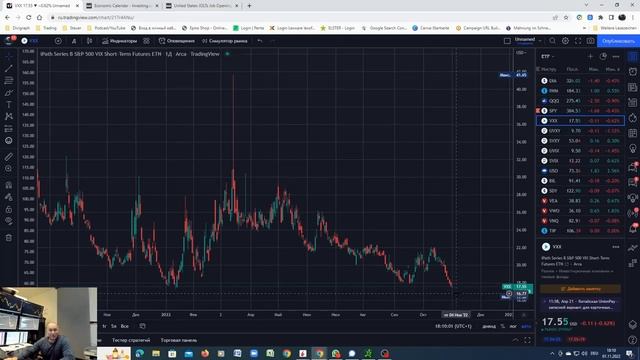
Task: Click the trash remove drawings icon
Action: [x=9, y=238]
